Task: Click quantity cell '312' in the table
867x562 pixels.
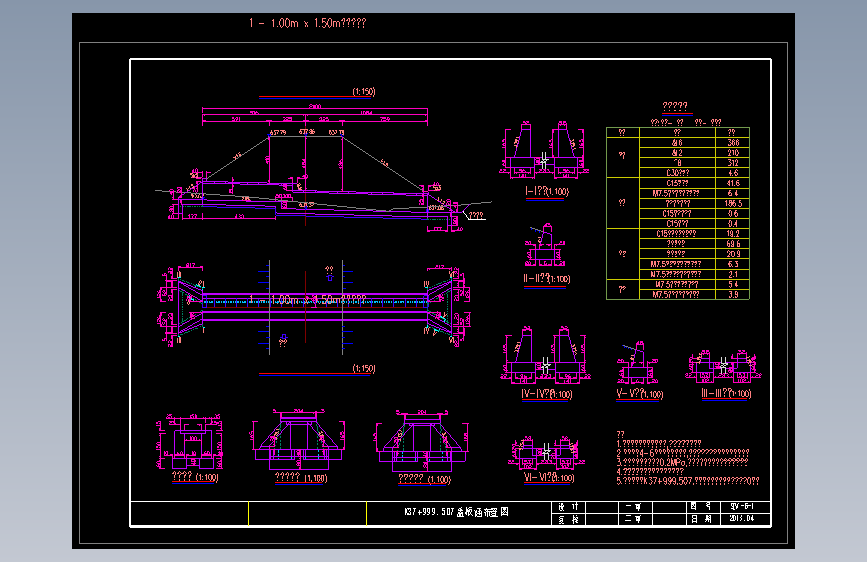Action: [733, 163]
